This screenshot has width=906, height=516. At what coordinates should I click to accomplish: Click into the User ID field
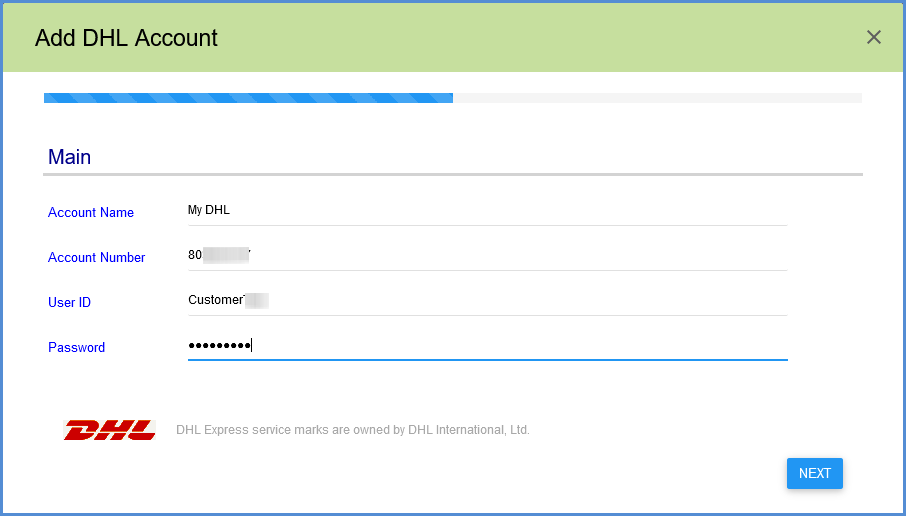tap(488, 300)
